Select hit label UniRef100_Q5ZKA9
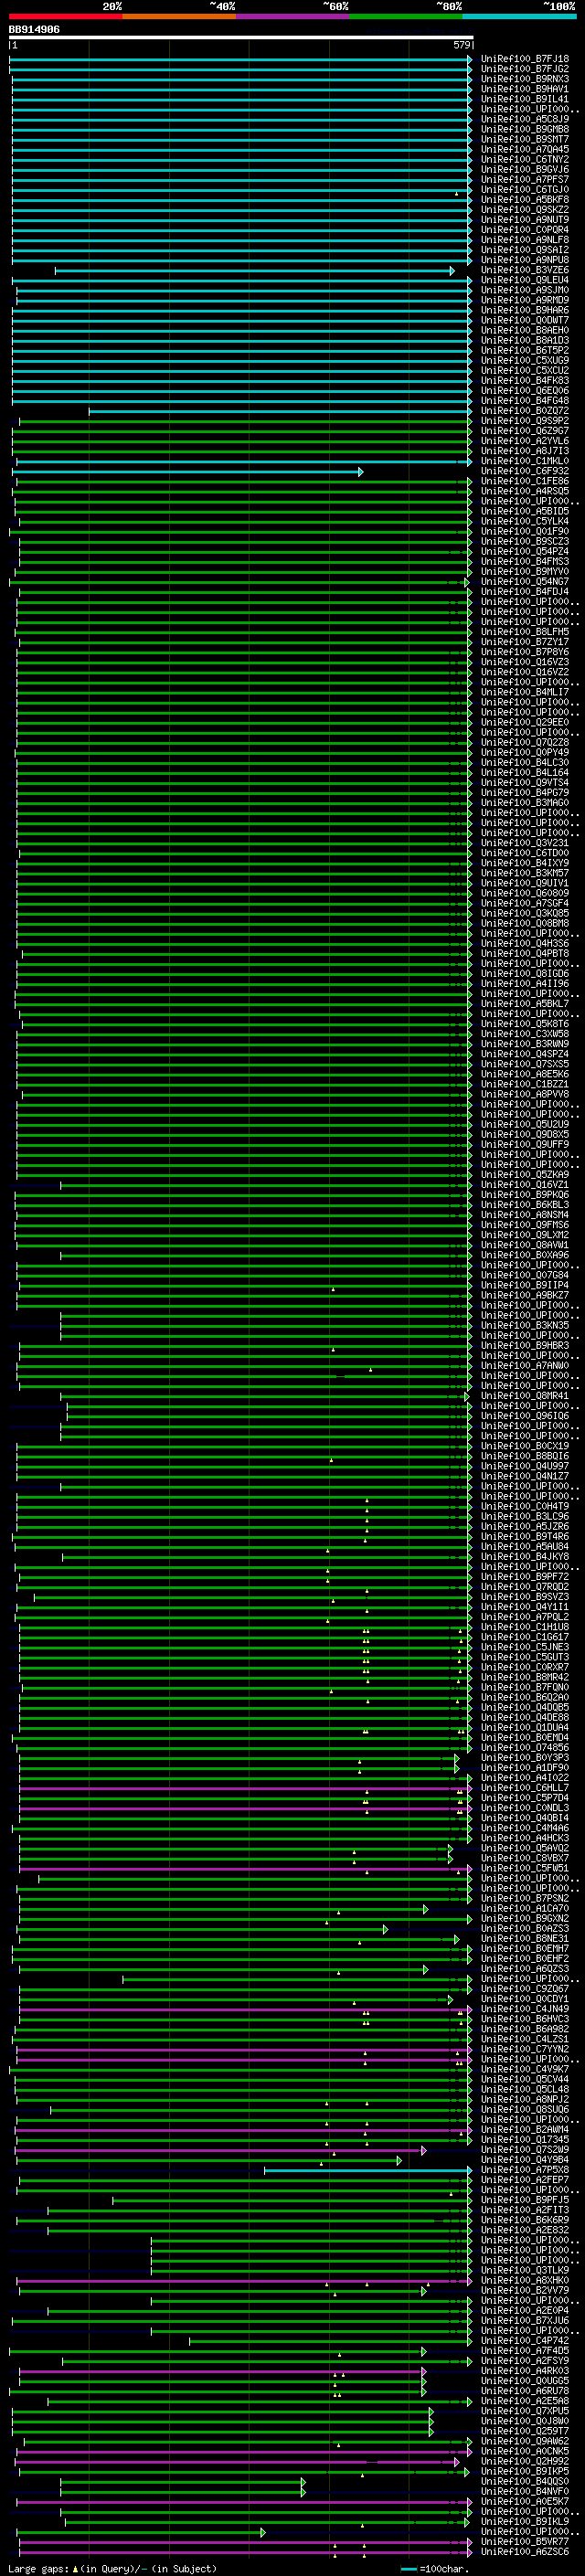585x2576 pixels. 524,1175
